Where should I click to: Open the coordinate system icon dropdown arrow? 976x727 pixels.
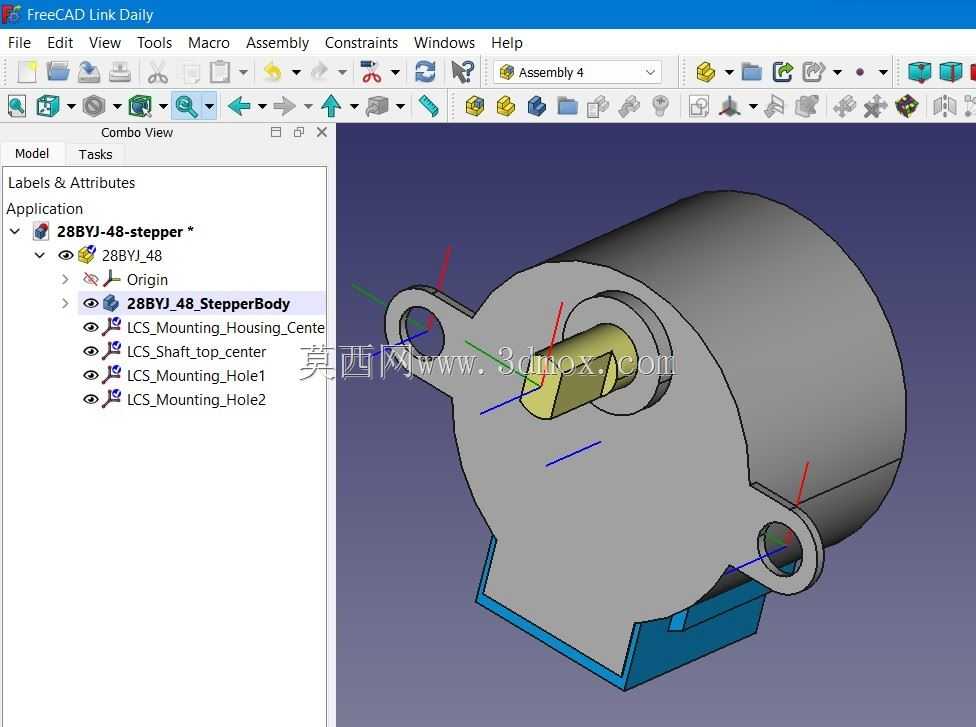[753, 106]
